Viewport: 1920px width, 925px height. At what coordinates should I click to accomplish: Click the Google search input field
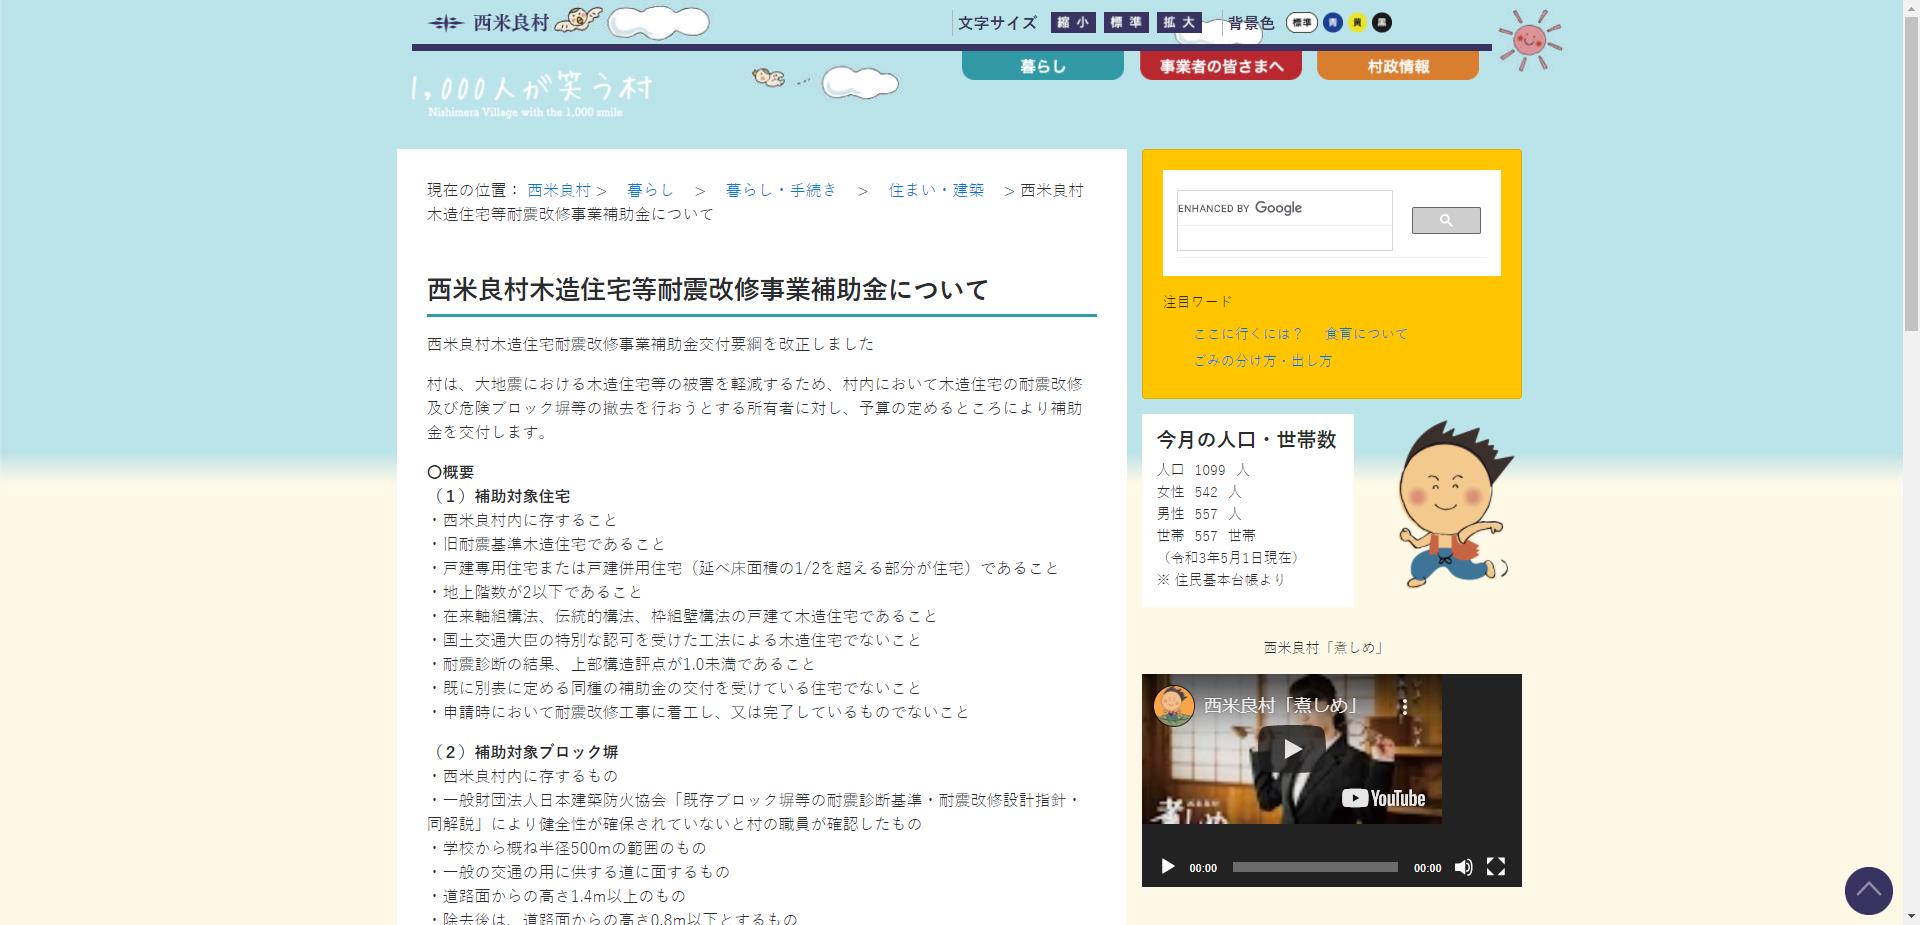pyautogui.click(x=1285, y=231)
